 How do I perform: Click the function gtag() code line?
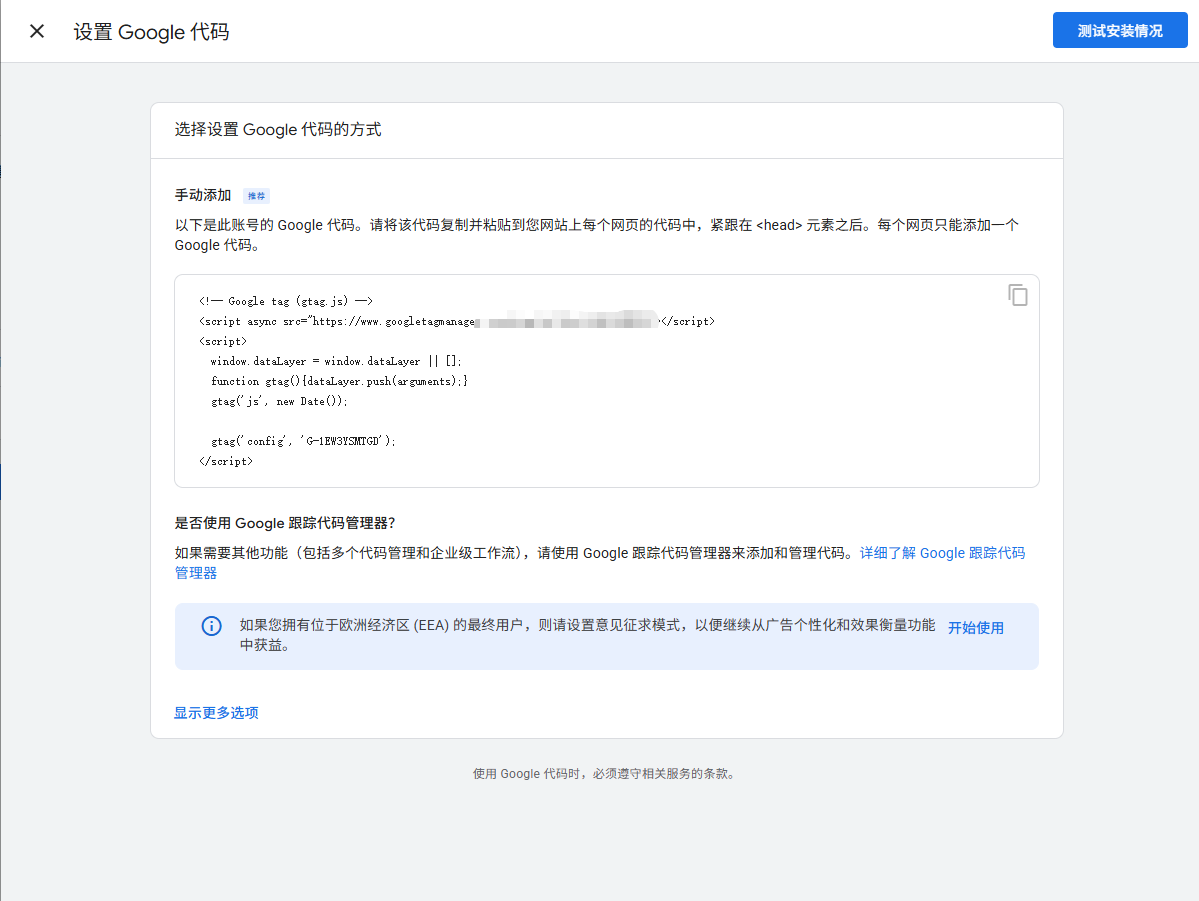tap(340, 381)
